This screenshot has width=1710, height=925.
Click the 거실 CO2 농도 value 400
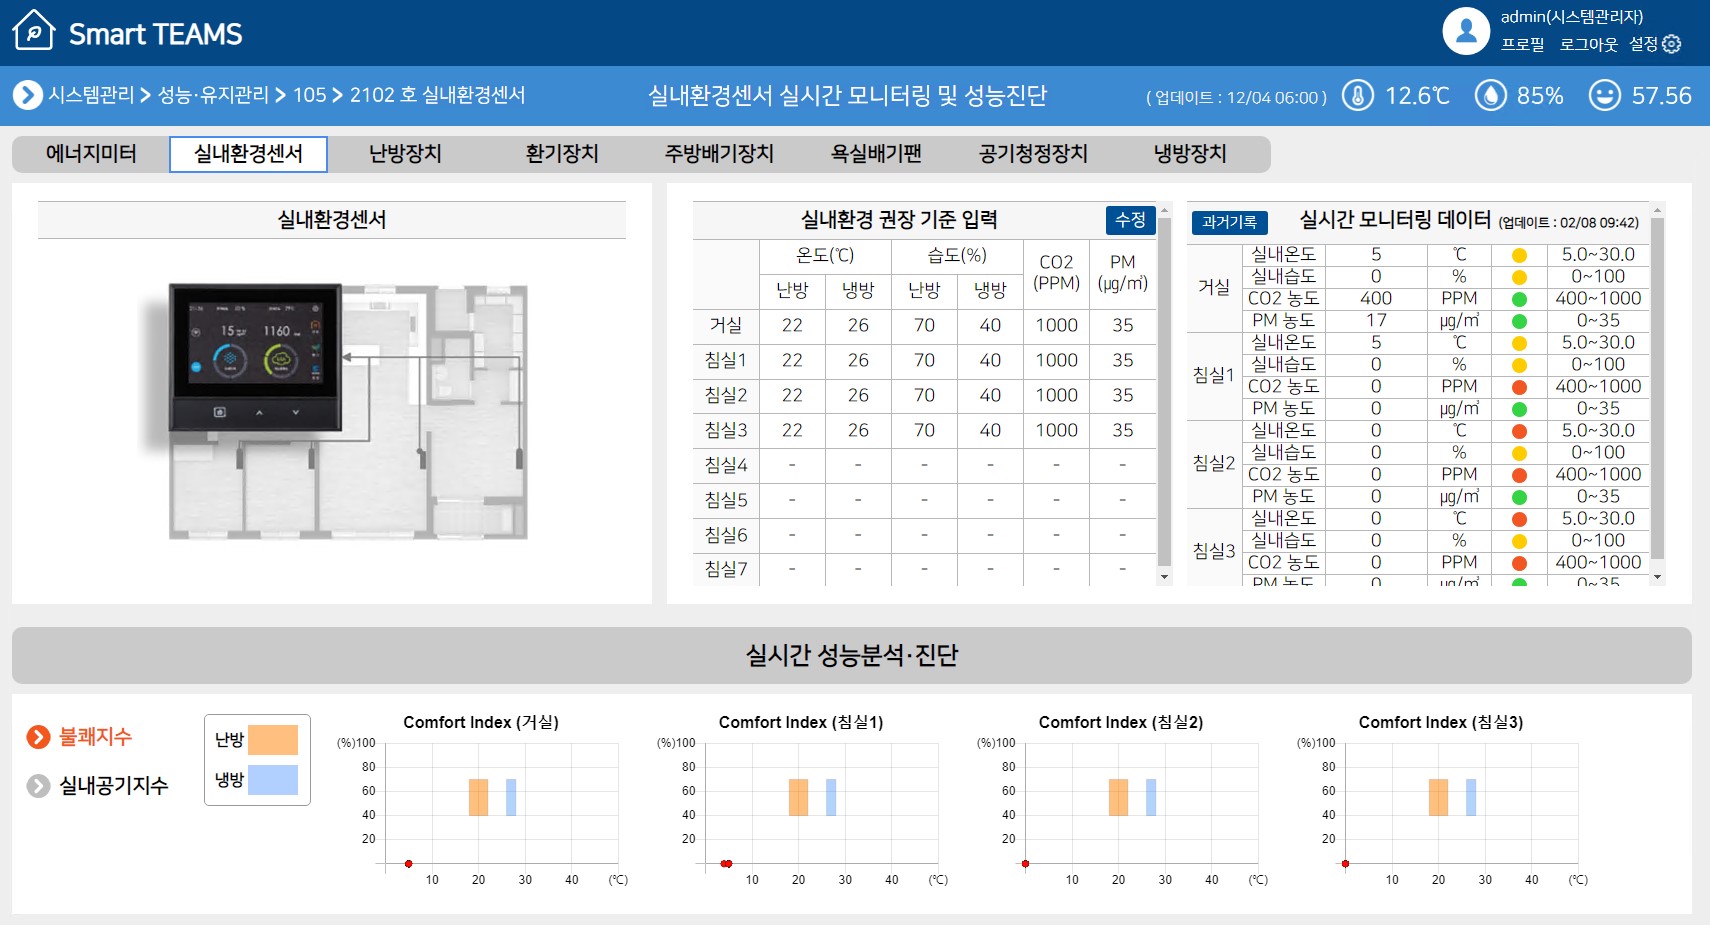1376,299
